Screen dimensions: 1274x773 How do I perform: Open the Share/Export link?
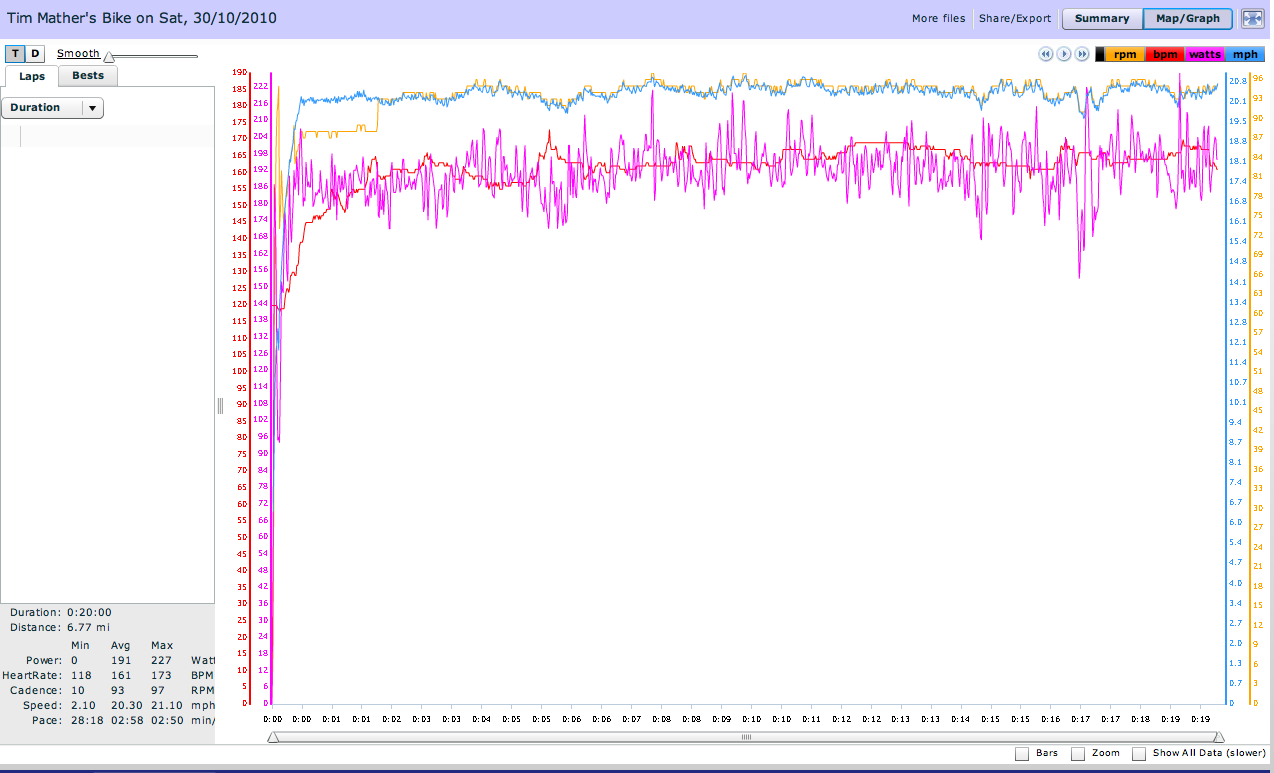pos(1015,18)
